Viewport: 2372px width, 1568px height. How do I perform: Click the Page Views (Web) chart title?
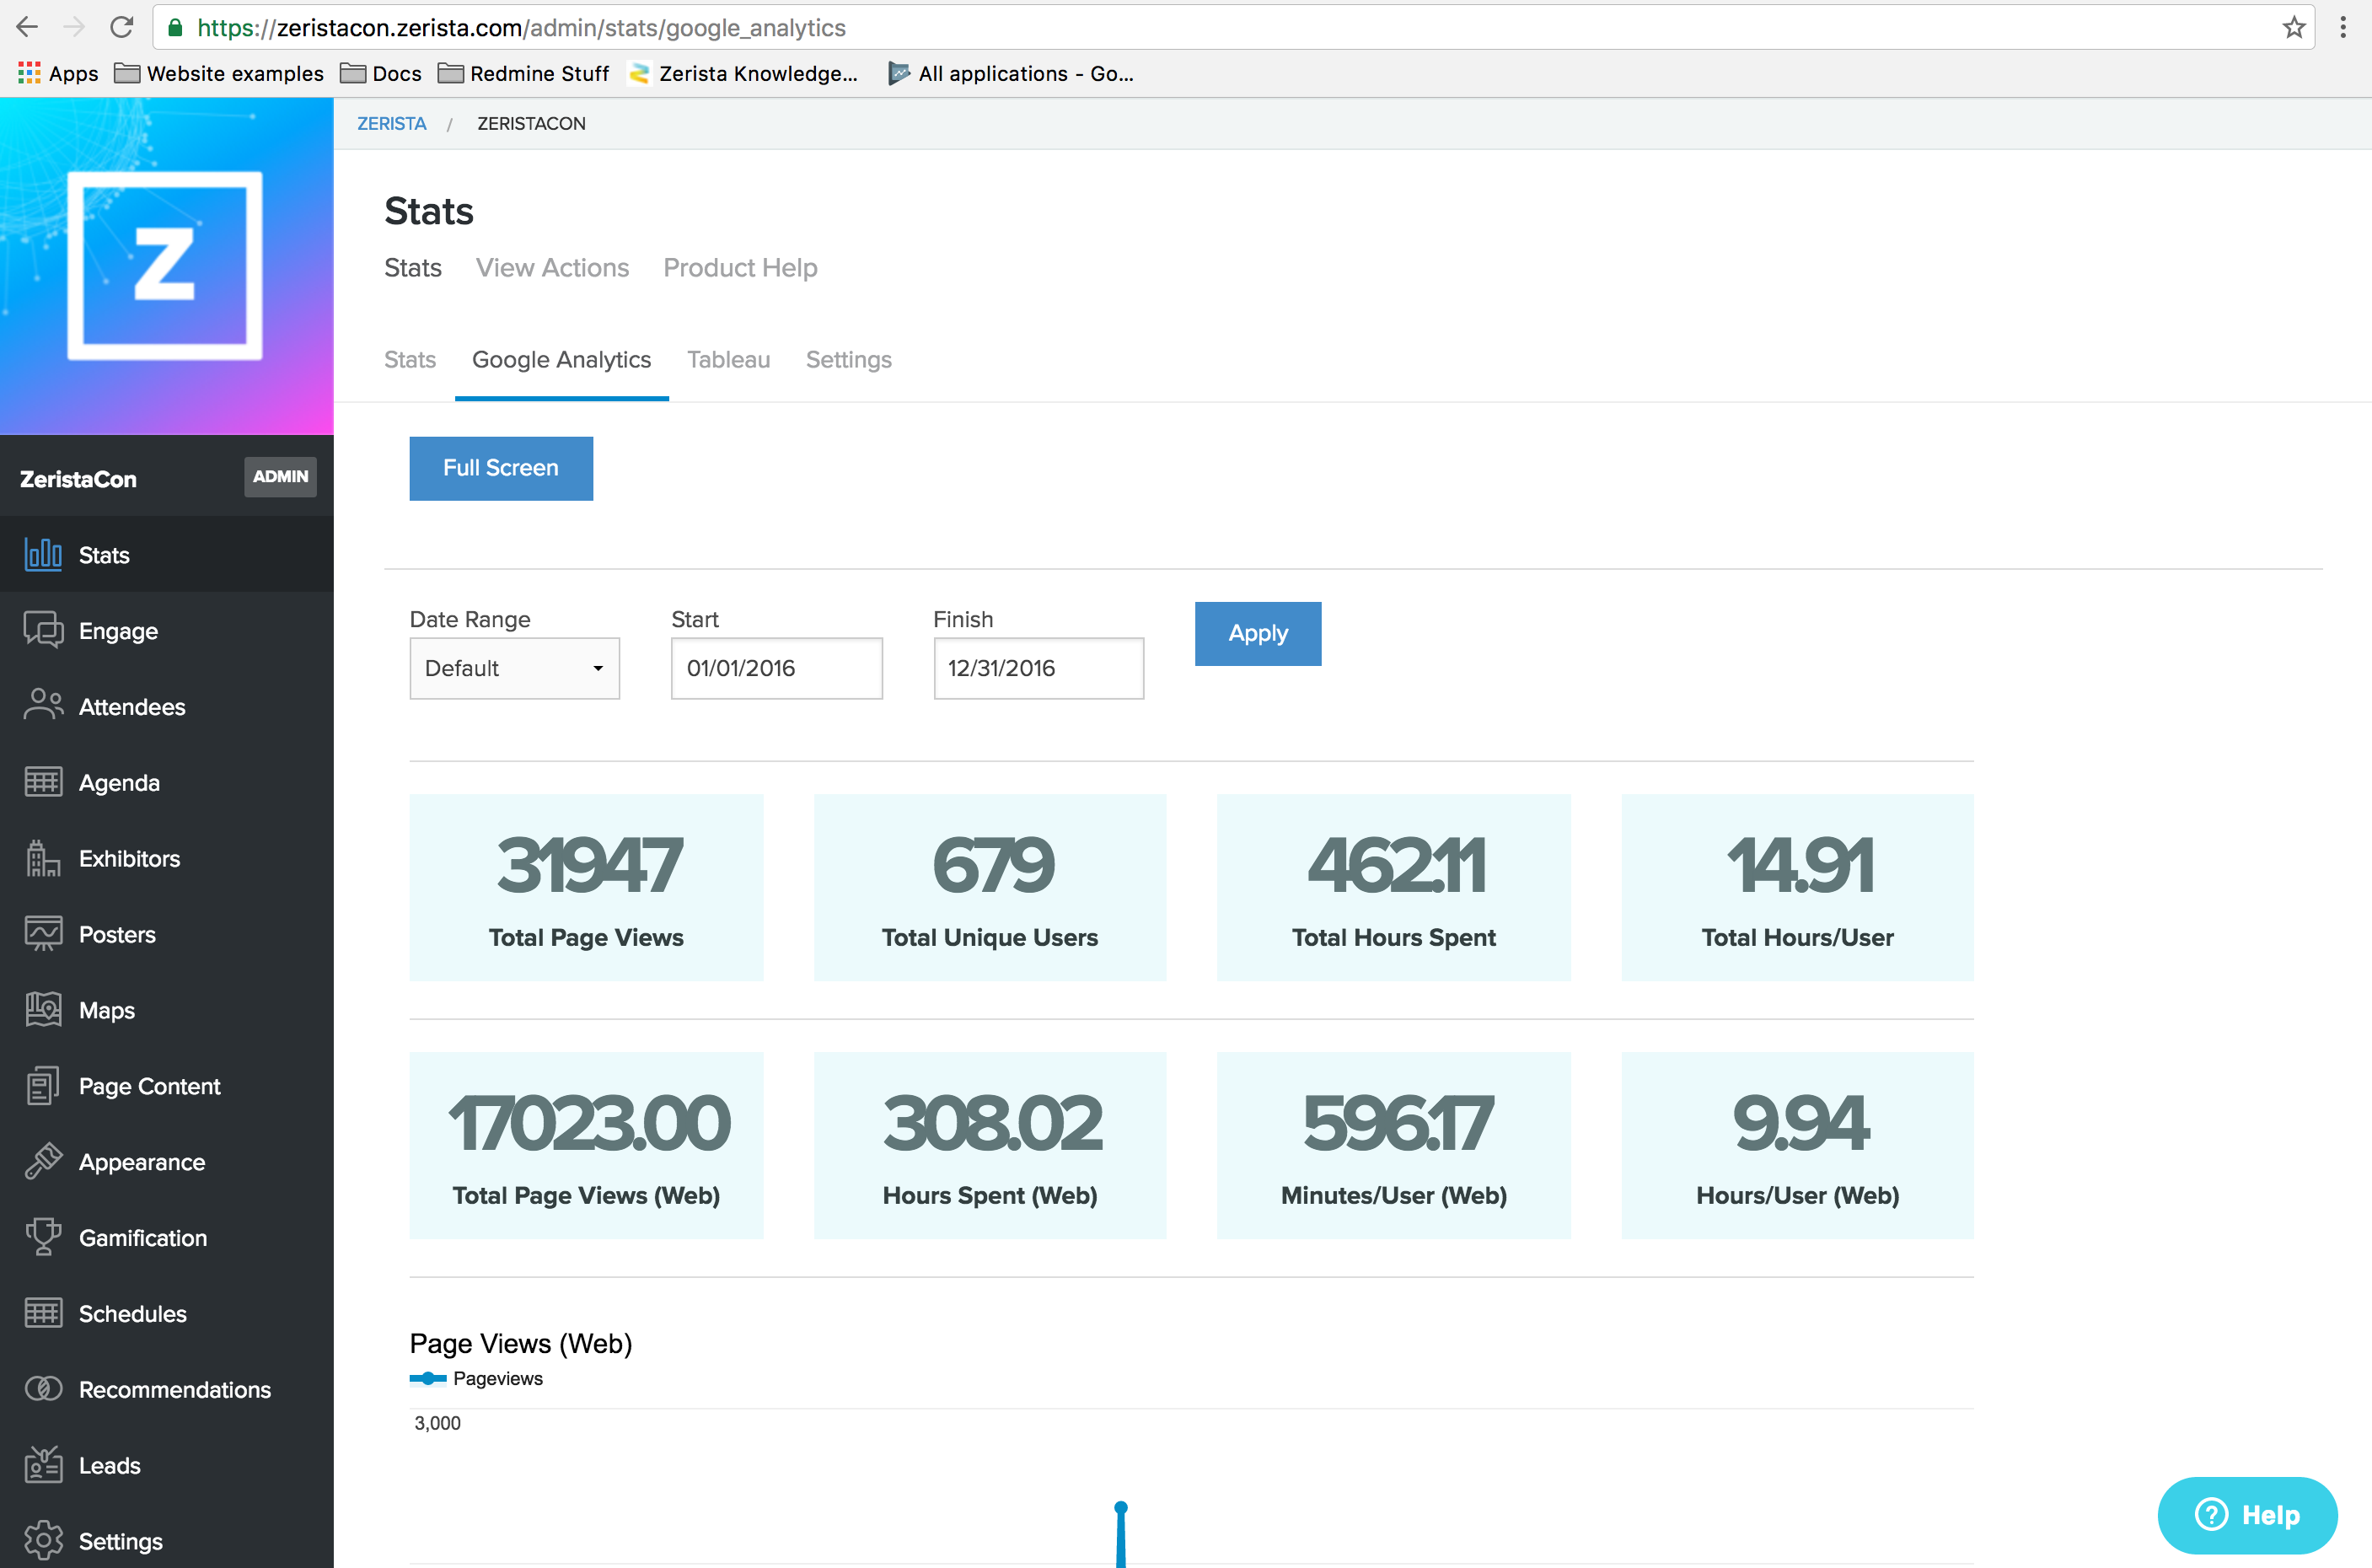pyautogui.click(x=521, y=1343)
